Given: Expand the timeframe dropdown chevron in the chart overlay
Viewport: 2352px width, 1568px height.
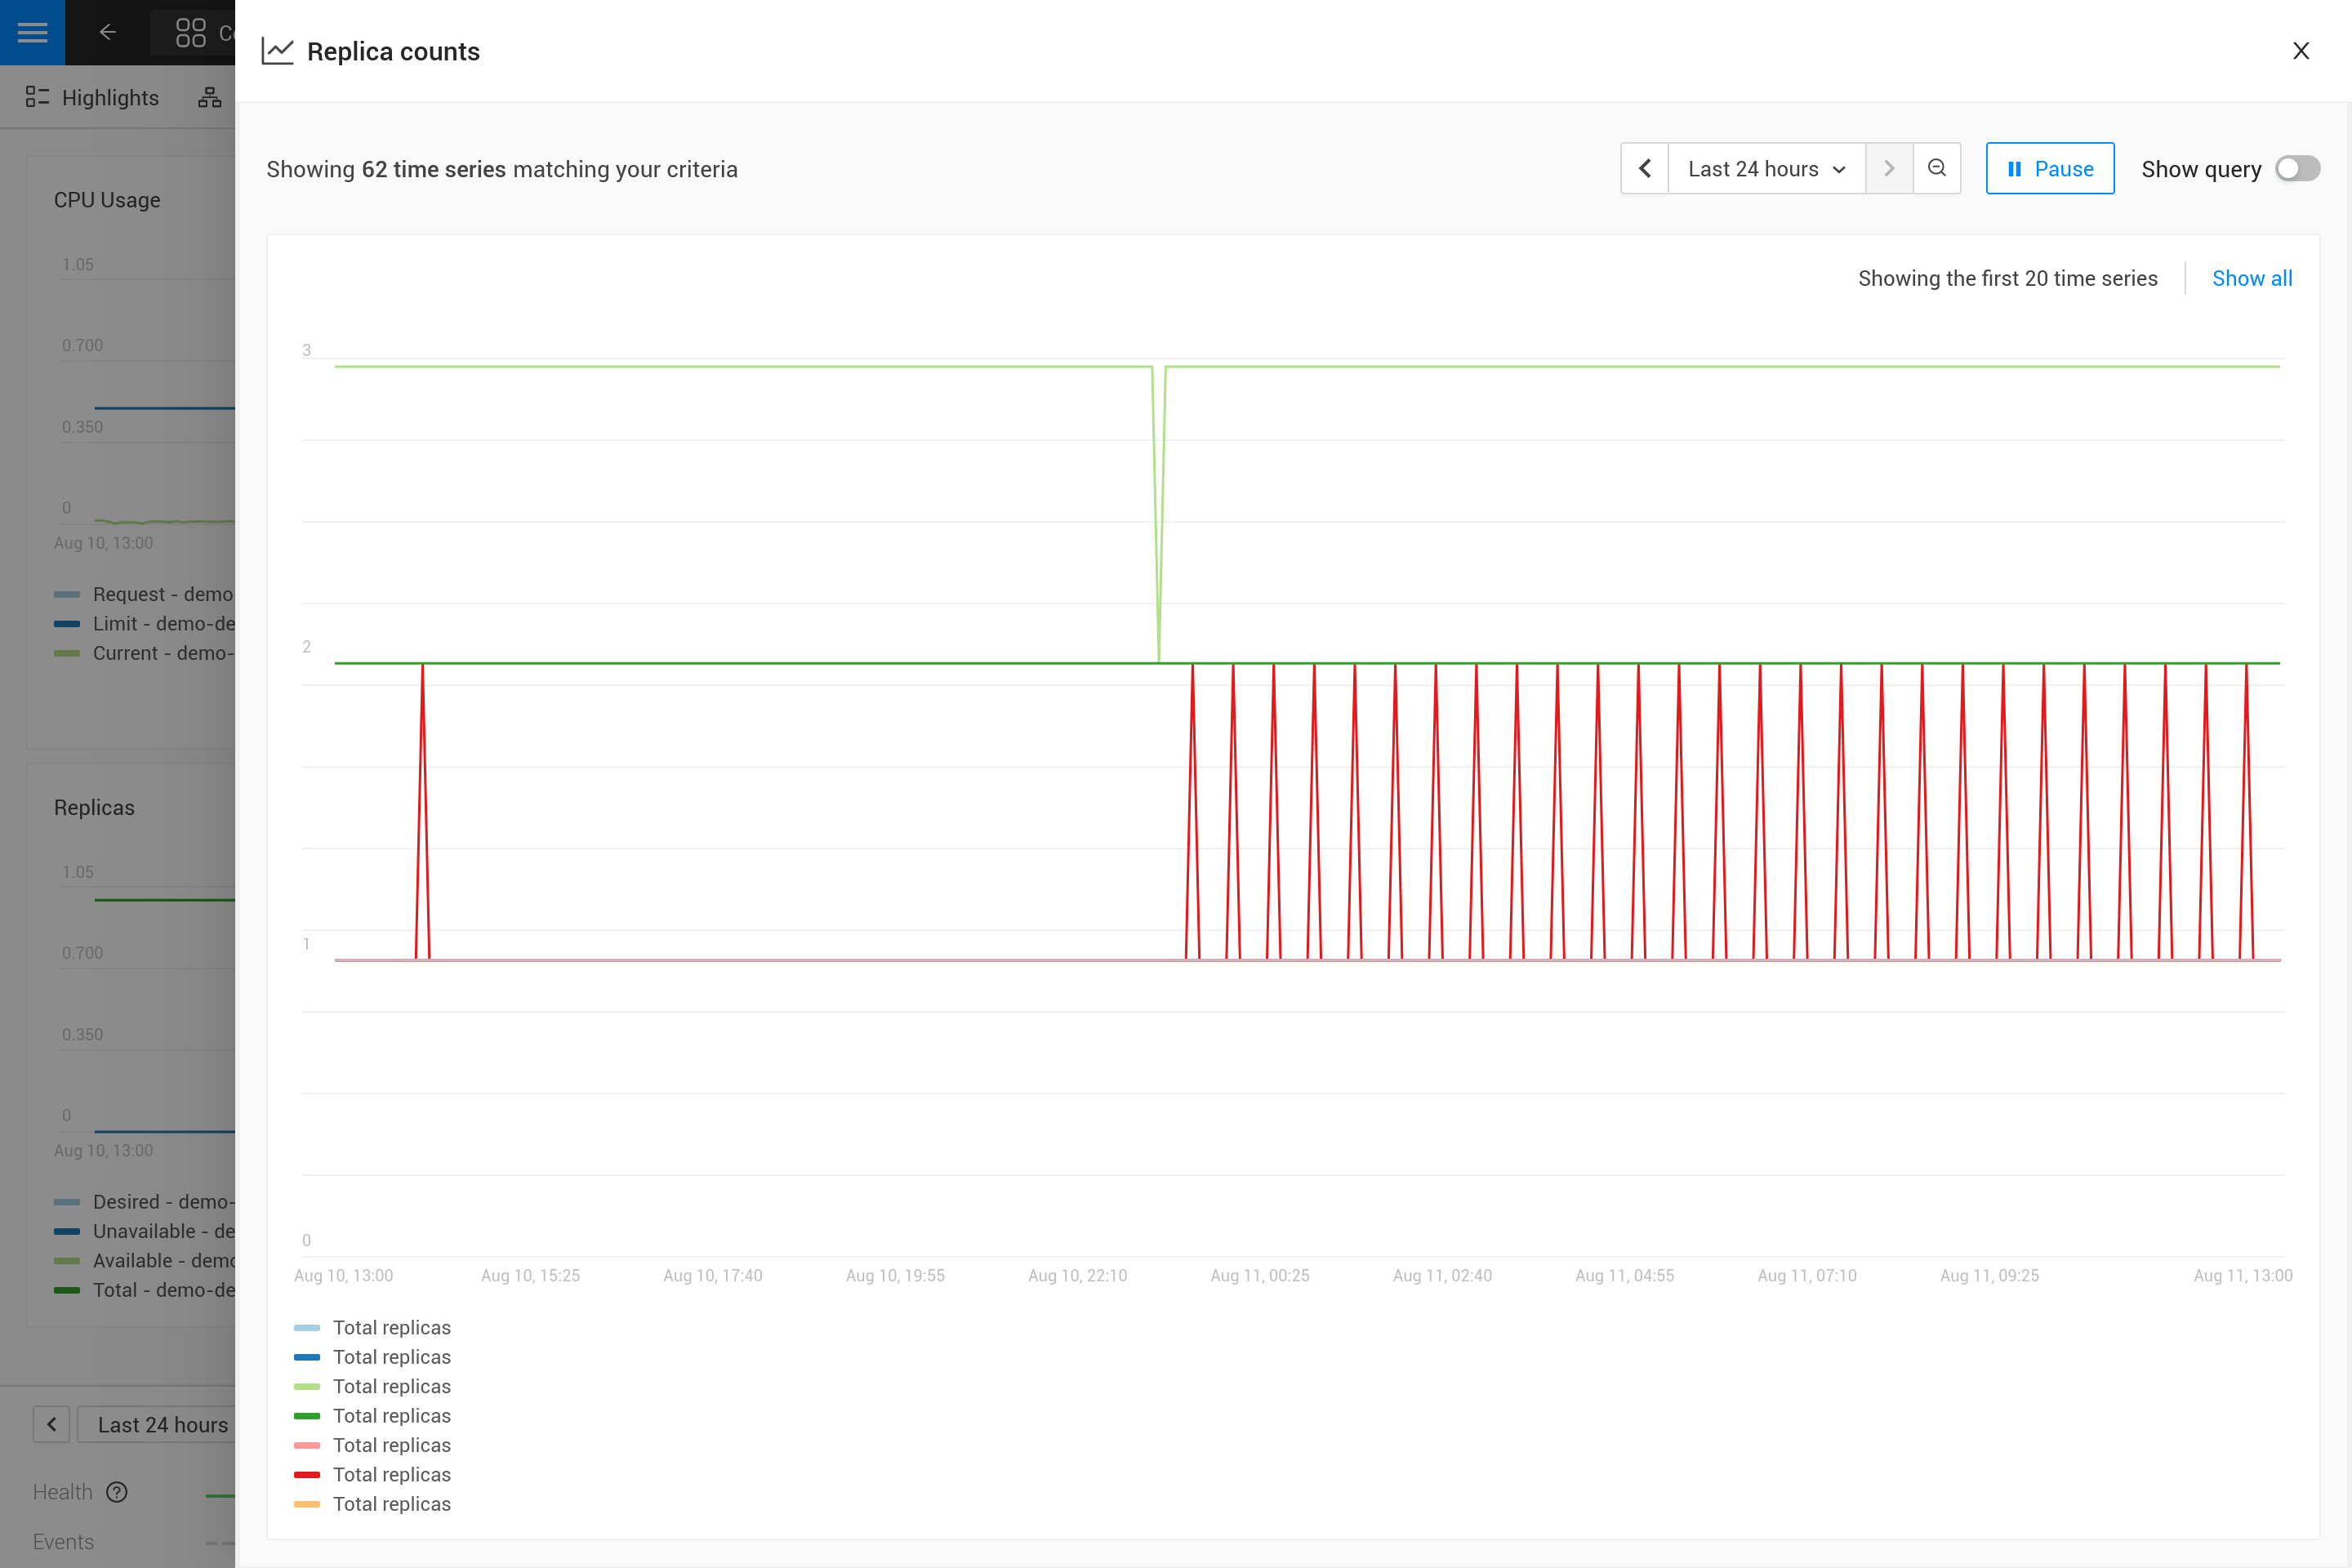Looking at the screenshot, I should point(1840,168).
